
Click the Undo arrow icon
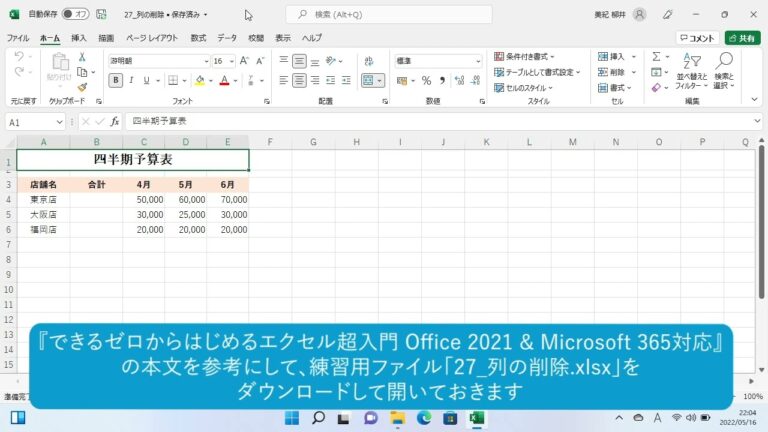pyautogui.click(x=19, y=56)
